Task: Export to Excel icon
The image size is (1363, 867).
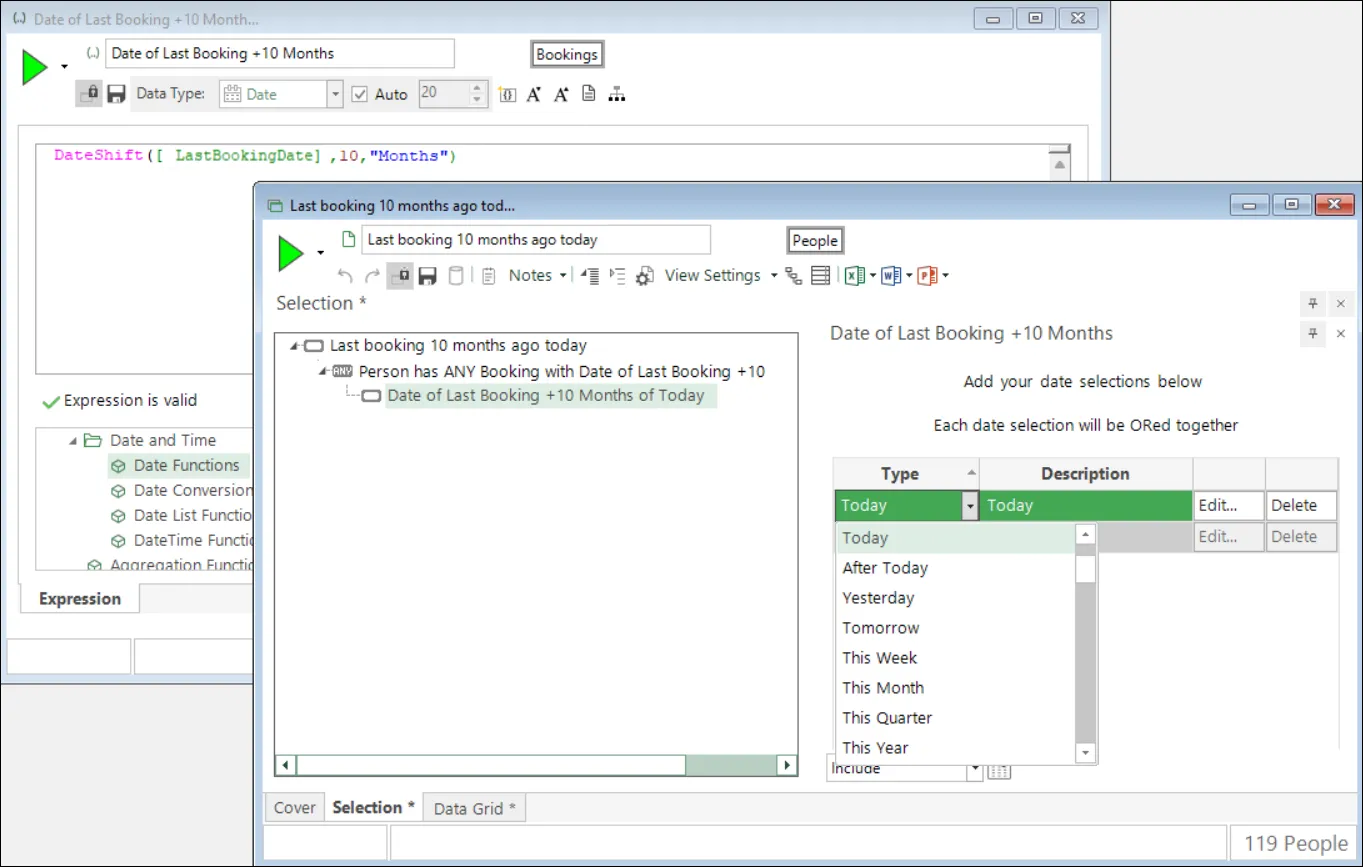Action: tap(854, 276)
